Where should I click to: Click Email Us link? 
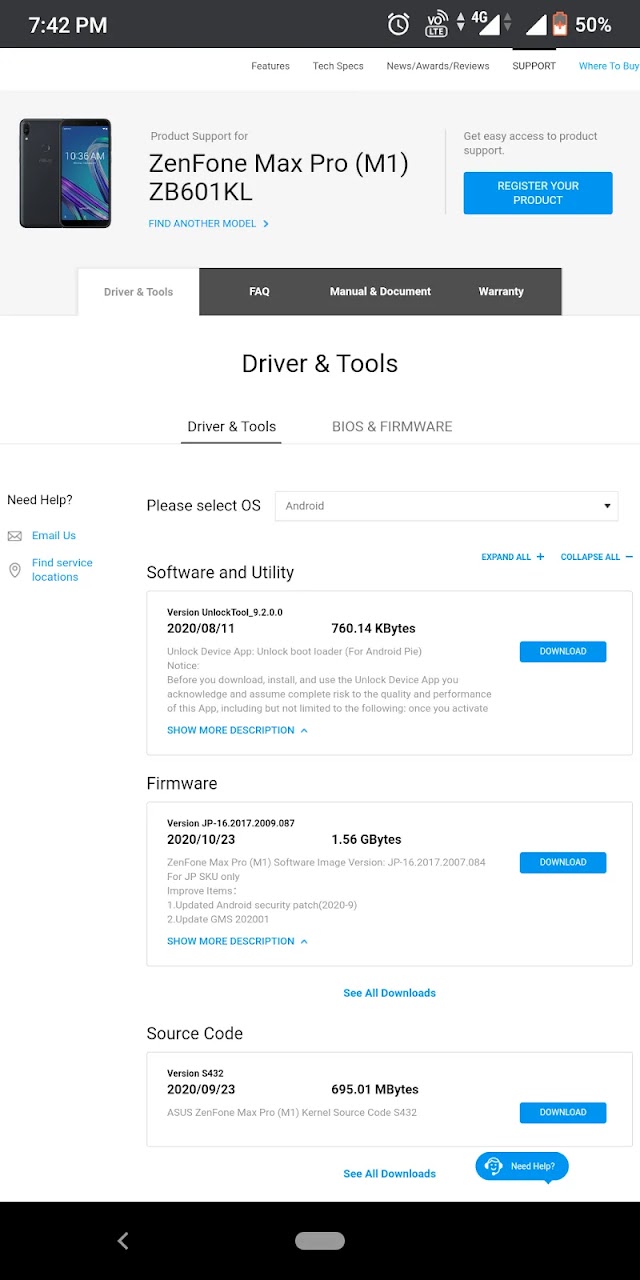54,536
